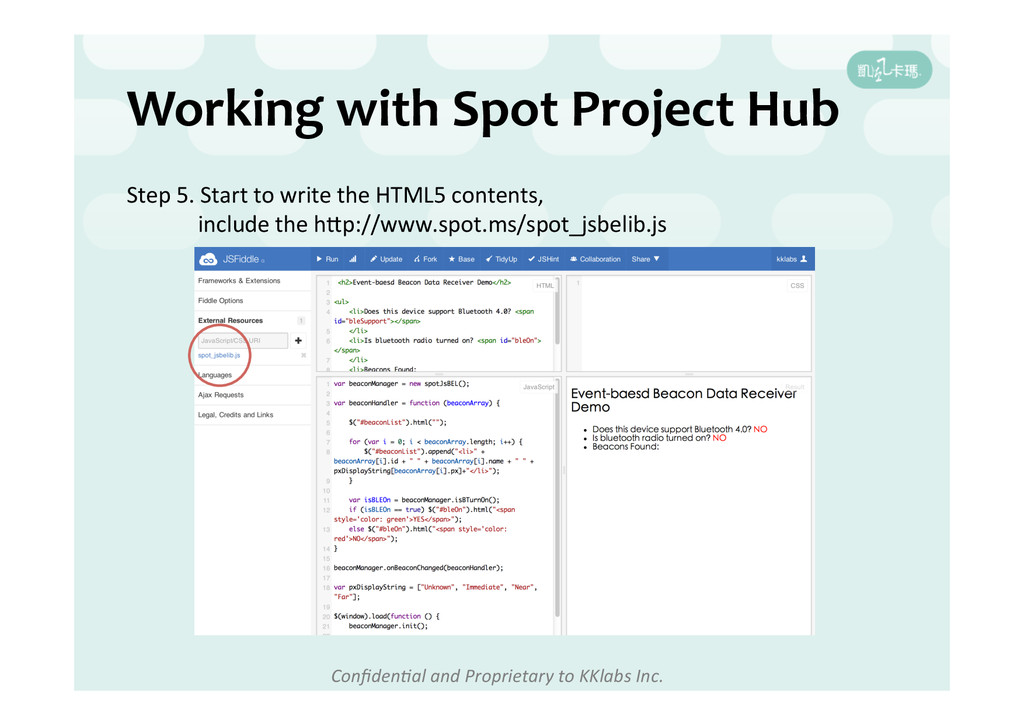Click the External Resources count badge
Viewport: 1024px width, 724px height.
[x=301, y=321]
